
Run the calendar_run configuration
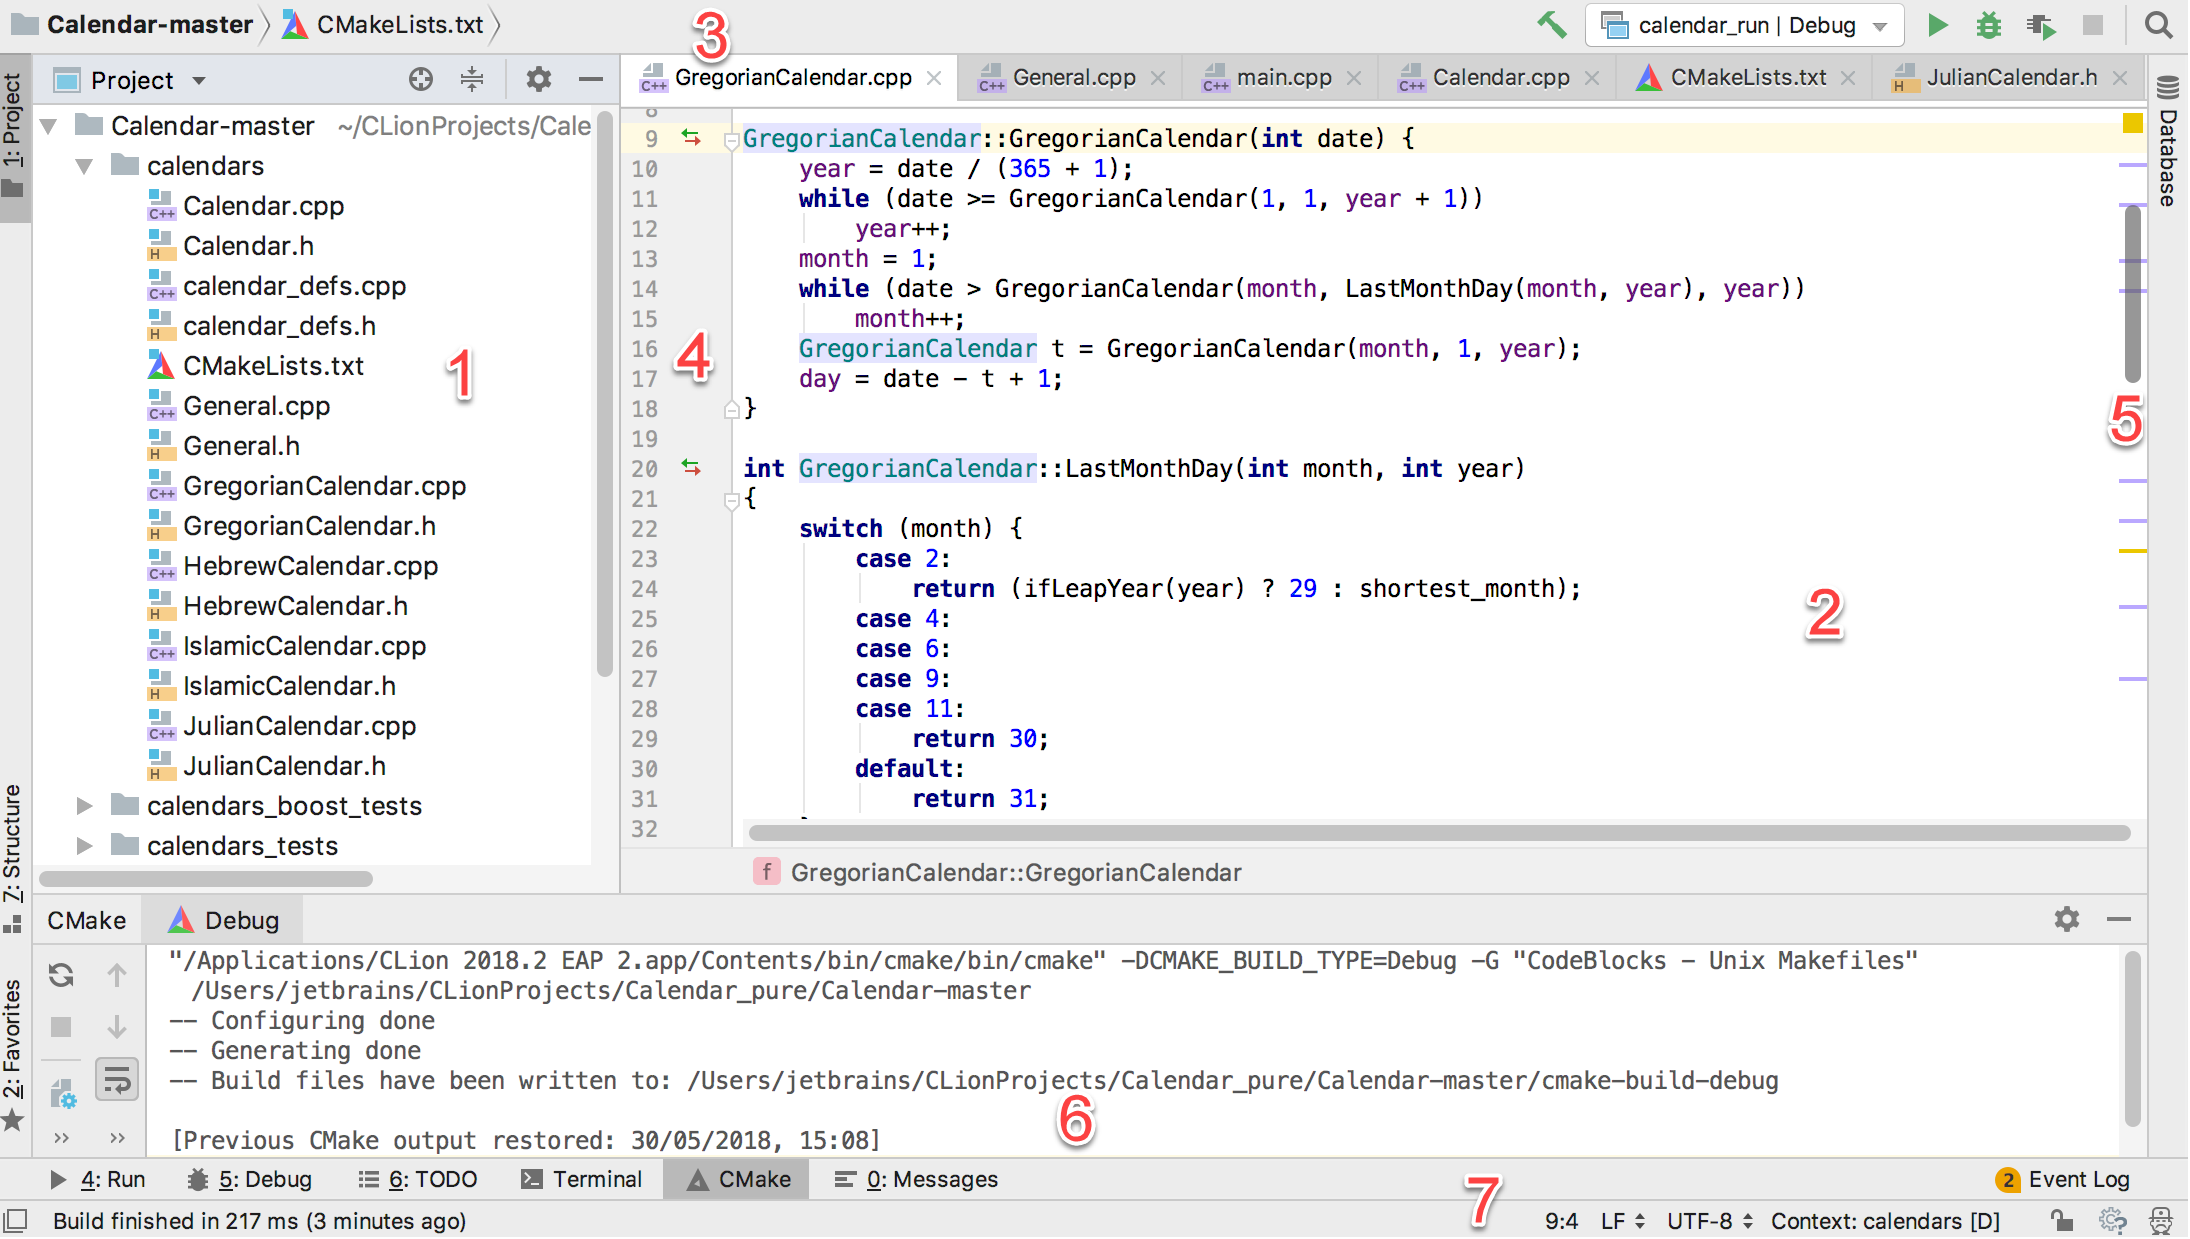[1937, 25]
